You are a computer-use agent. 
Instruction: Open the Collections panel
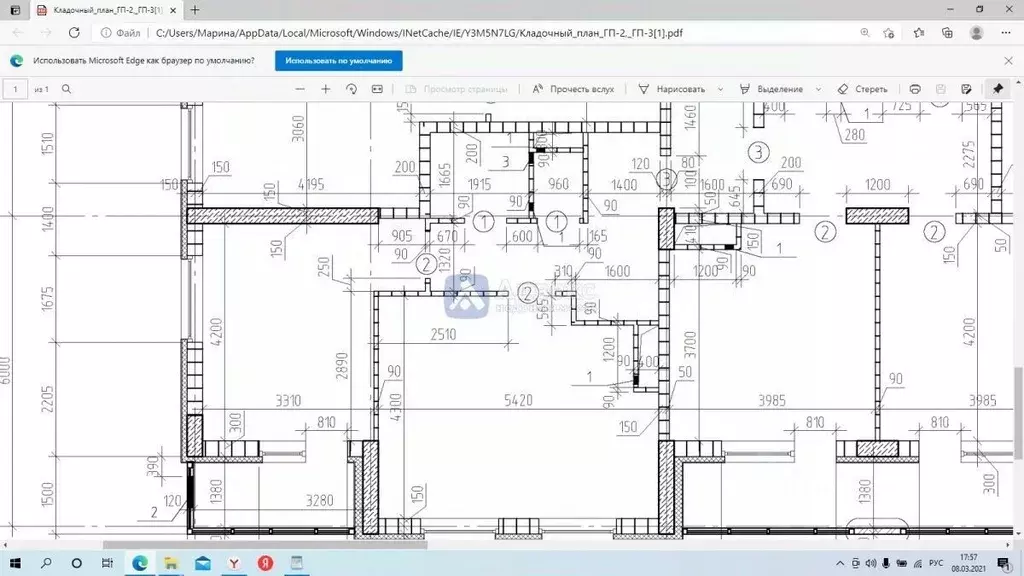[947, 33]
